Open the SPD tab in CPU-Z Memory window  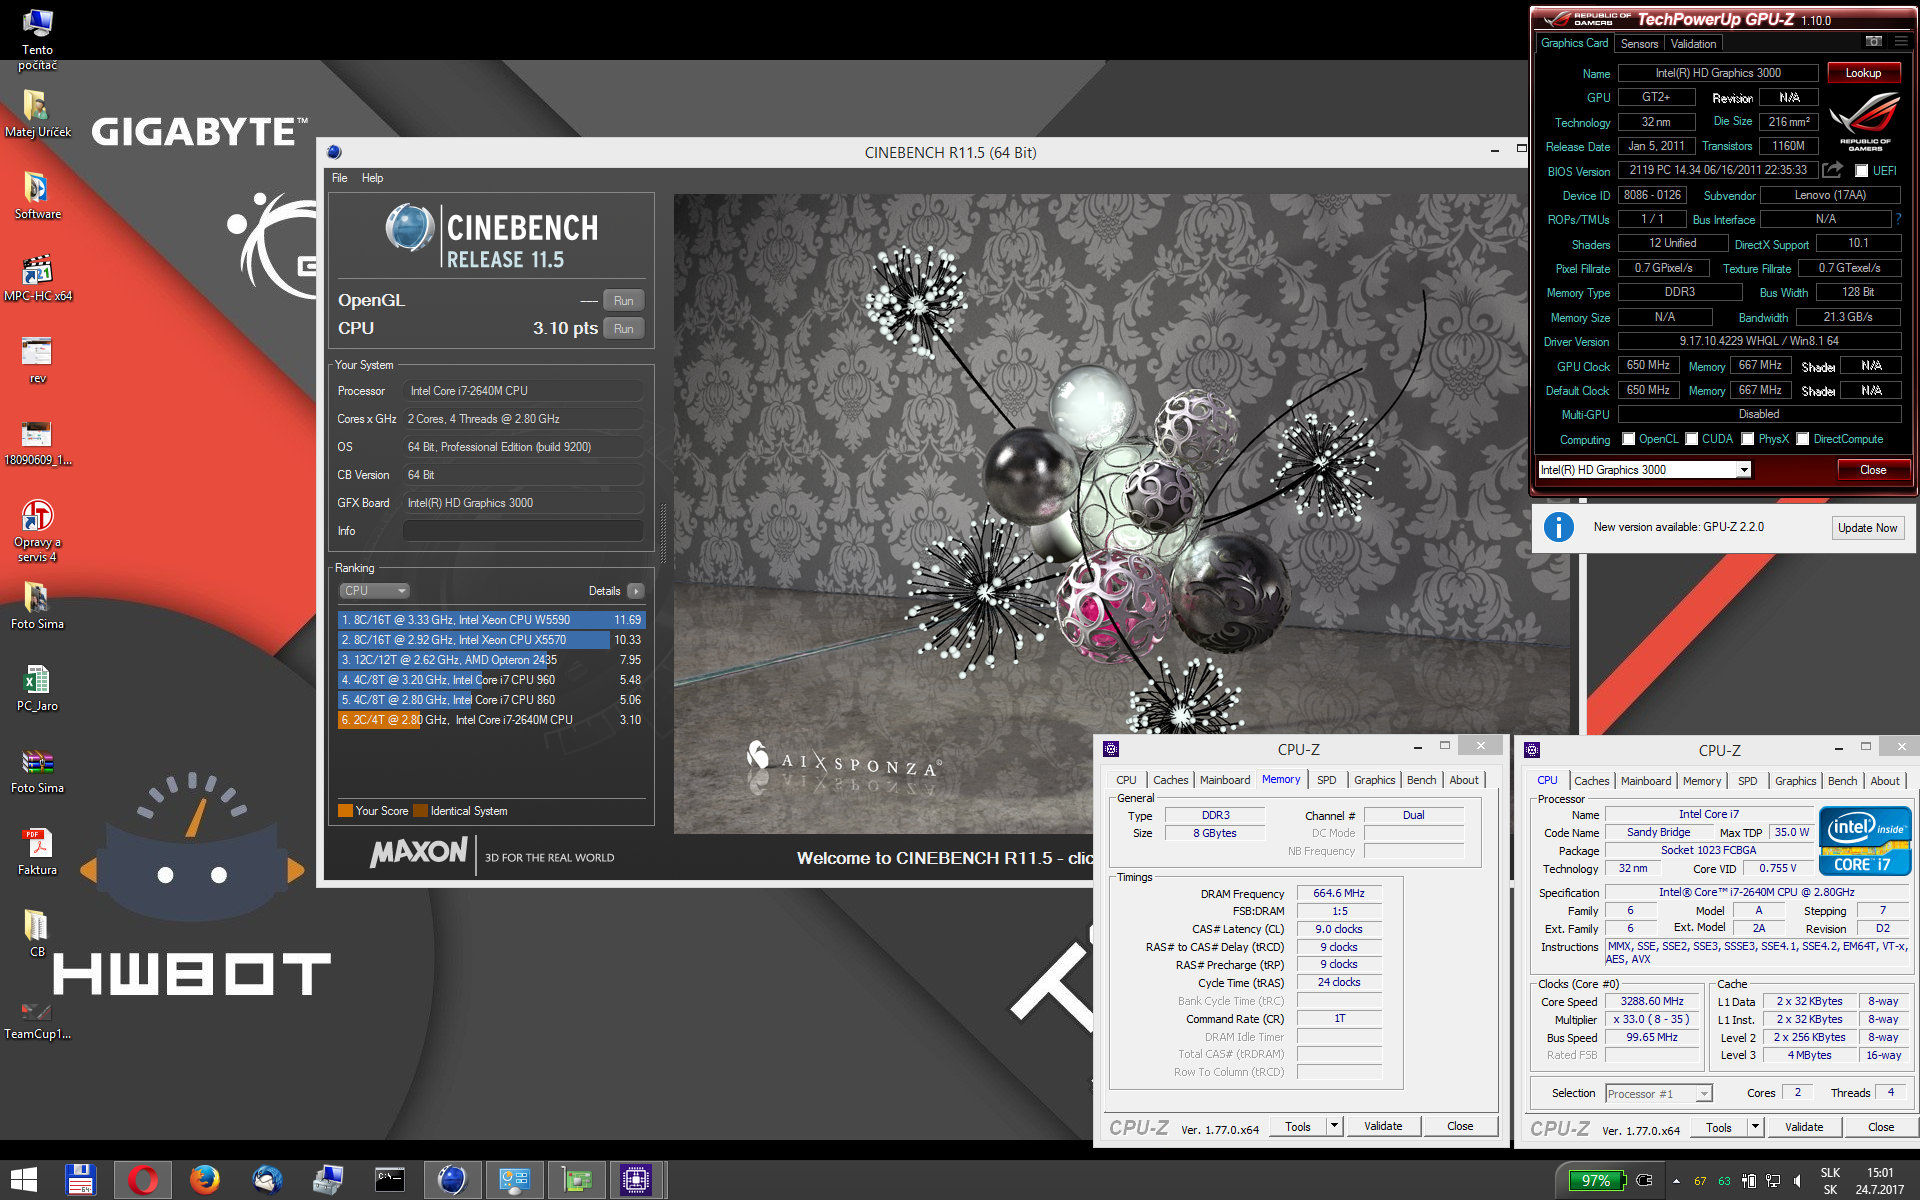point(1327,780)
